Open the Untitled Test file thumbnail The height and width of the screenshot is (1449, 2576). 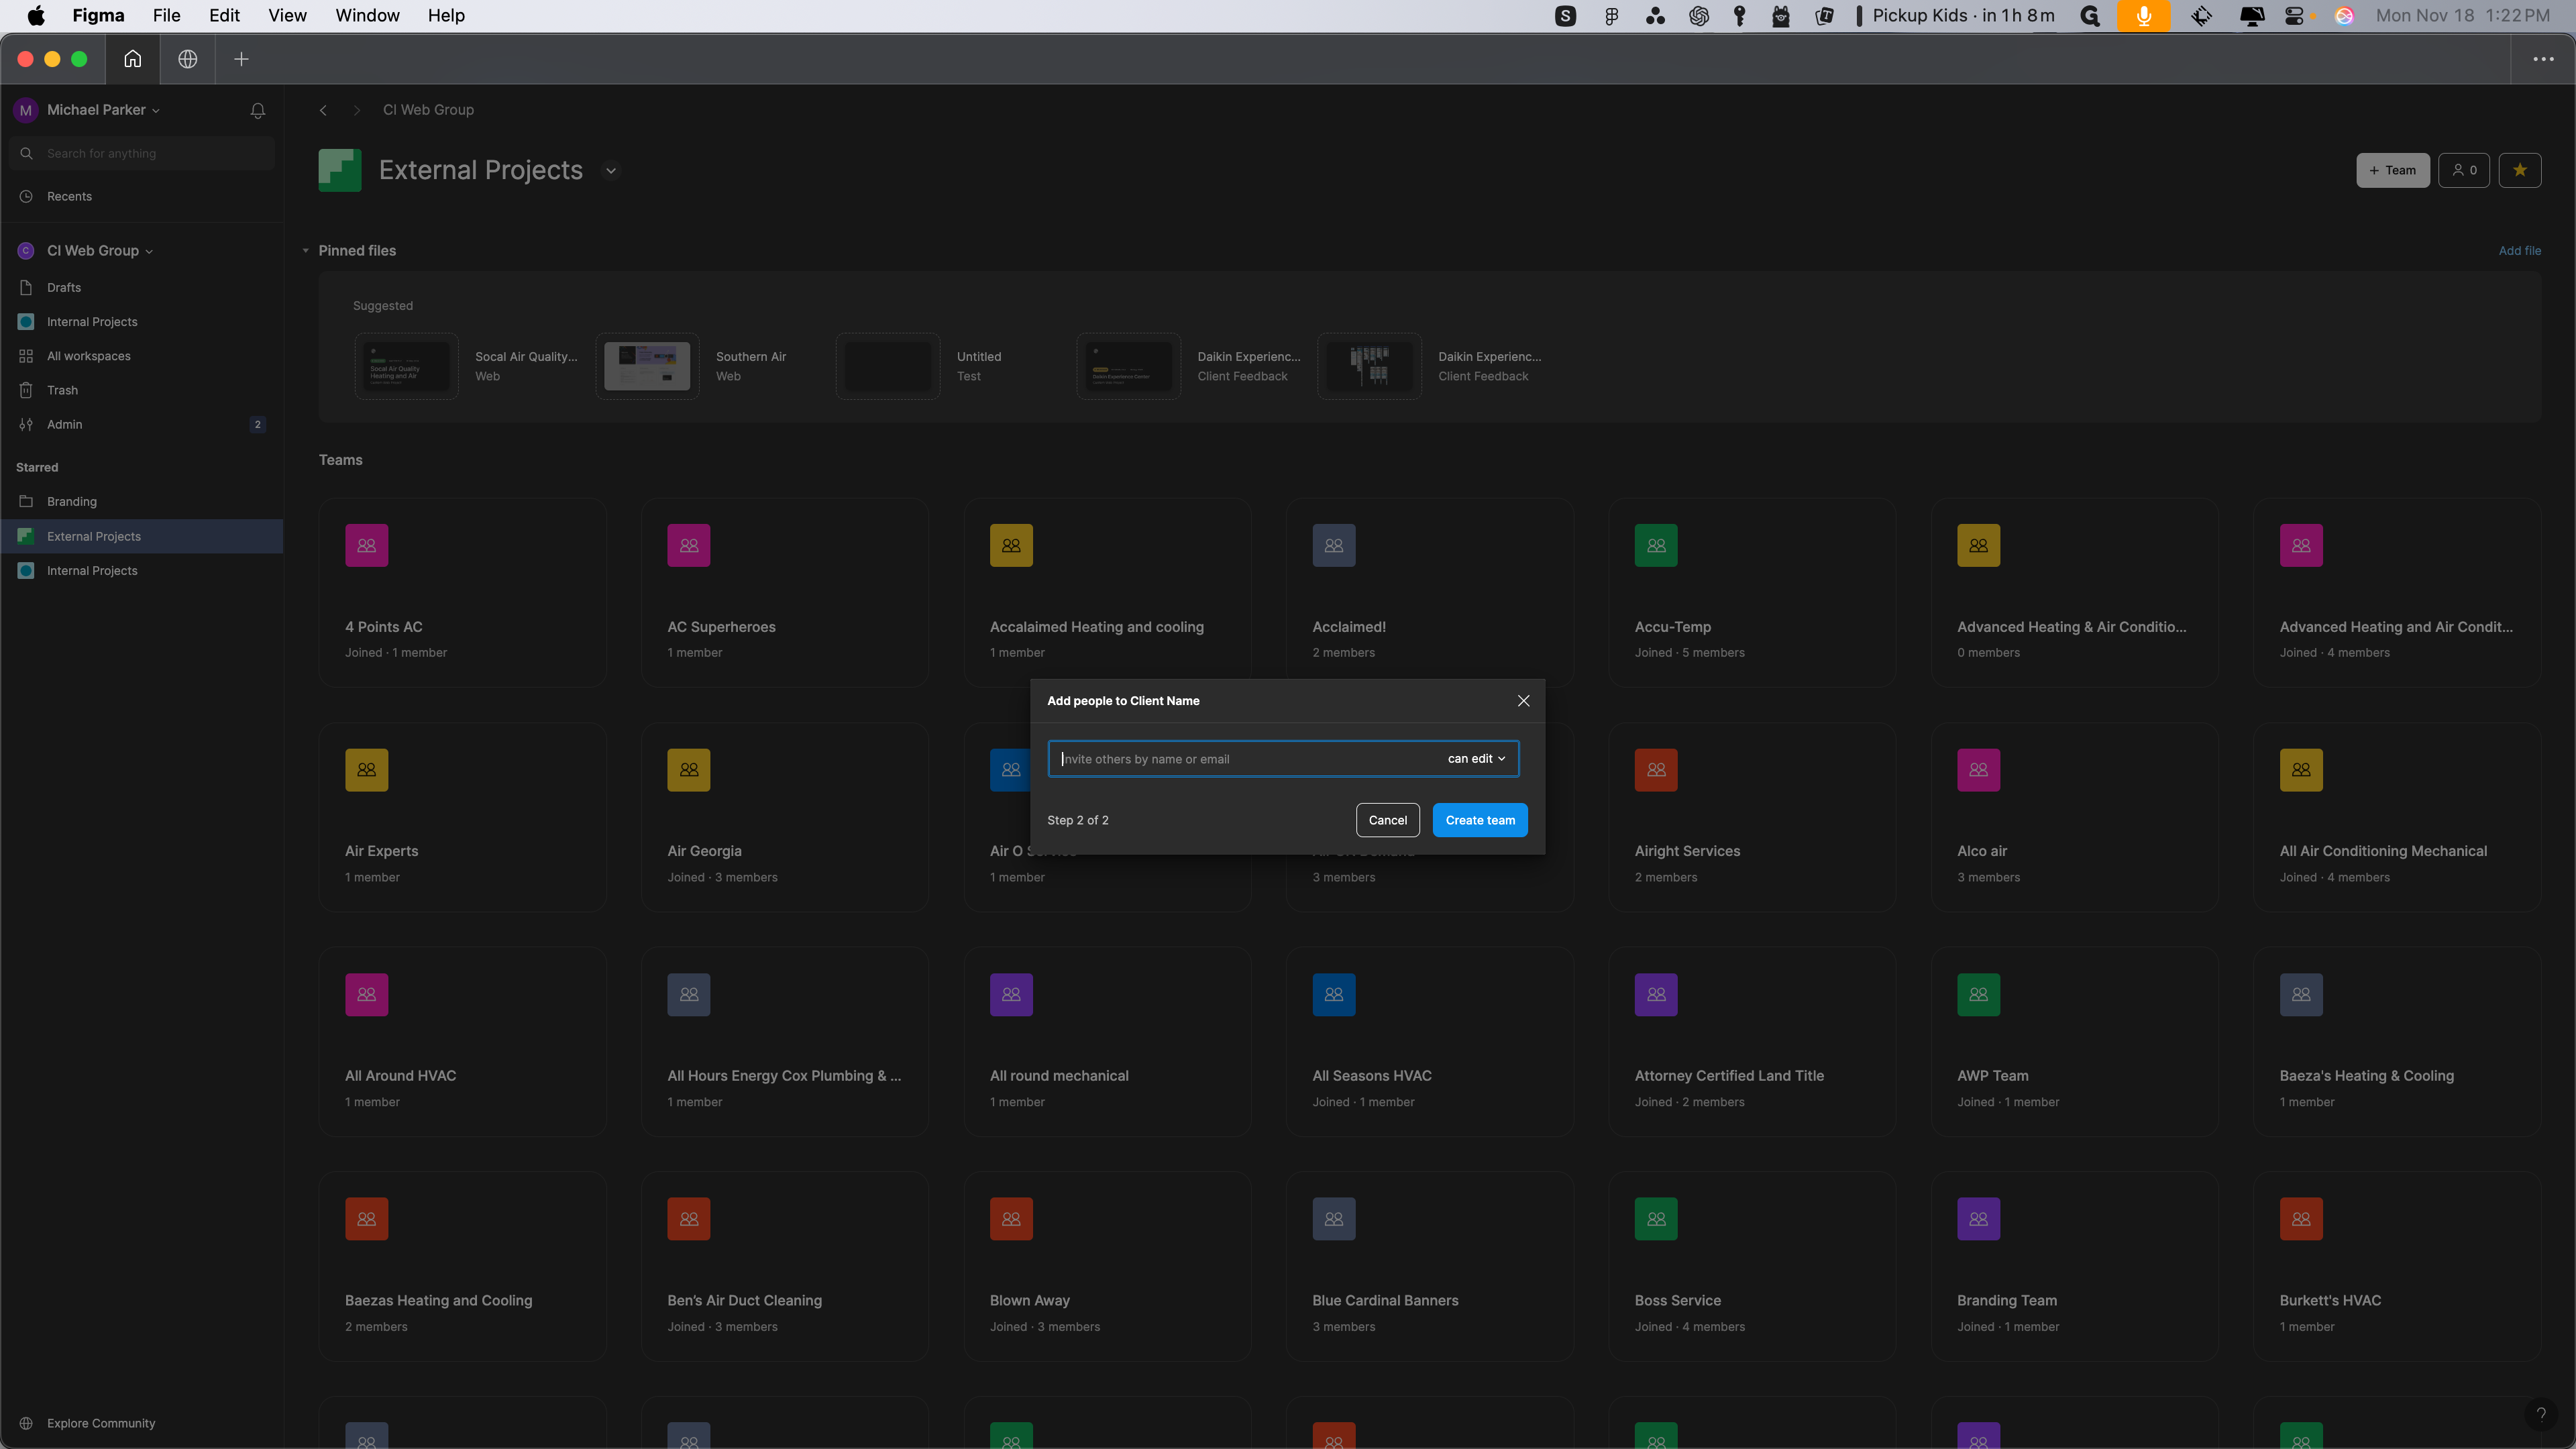[x=888, y=366]
